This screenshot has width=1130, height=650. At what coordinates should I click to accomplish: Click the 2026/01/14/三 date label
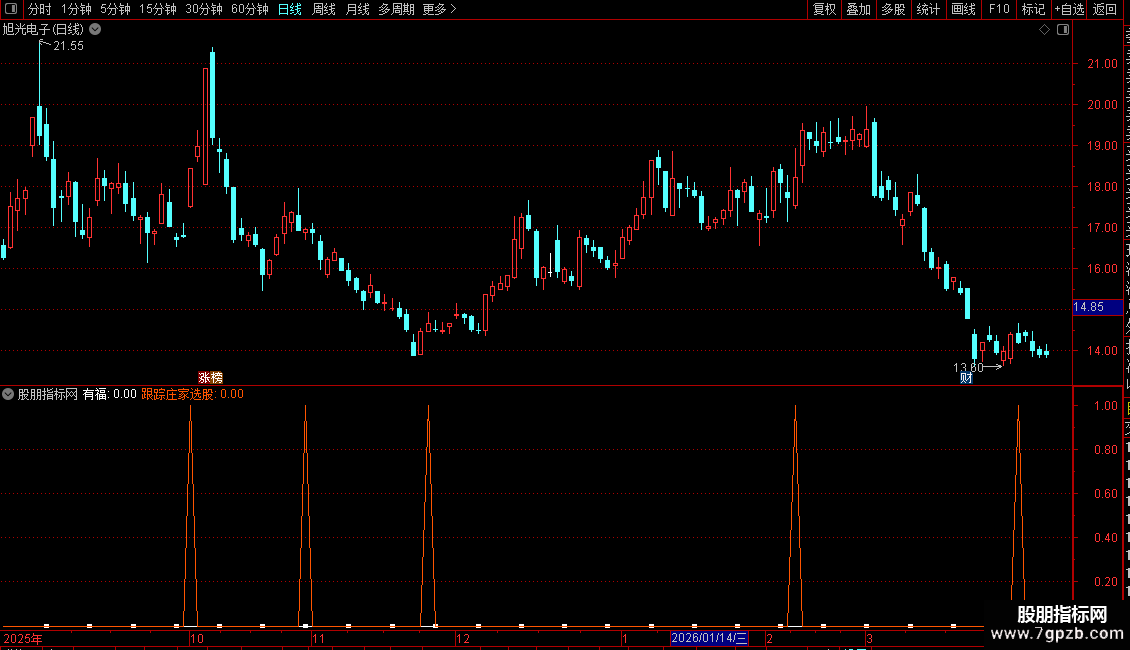[709, 638]
